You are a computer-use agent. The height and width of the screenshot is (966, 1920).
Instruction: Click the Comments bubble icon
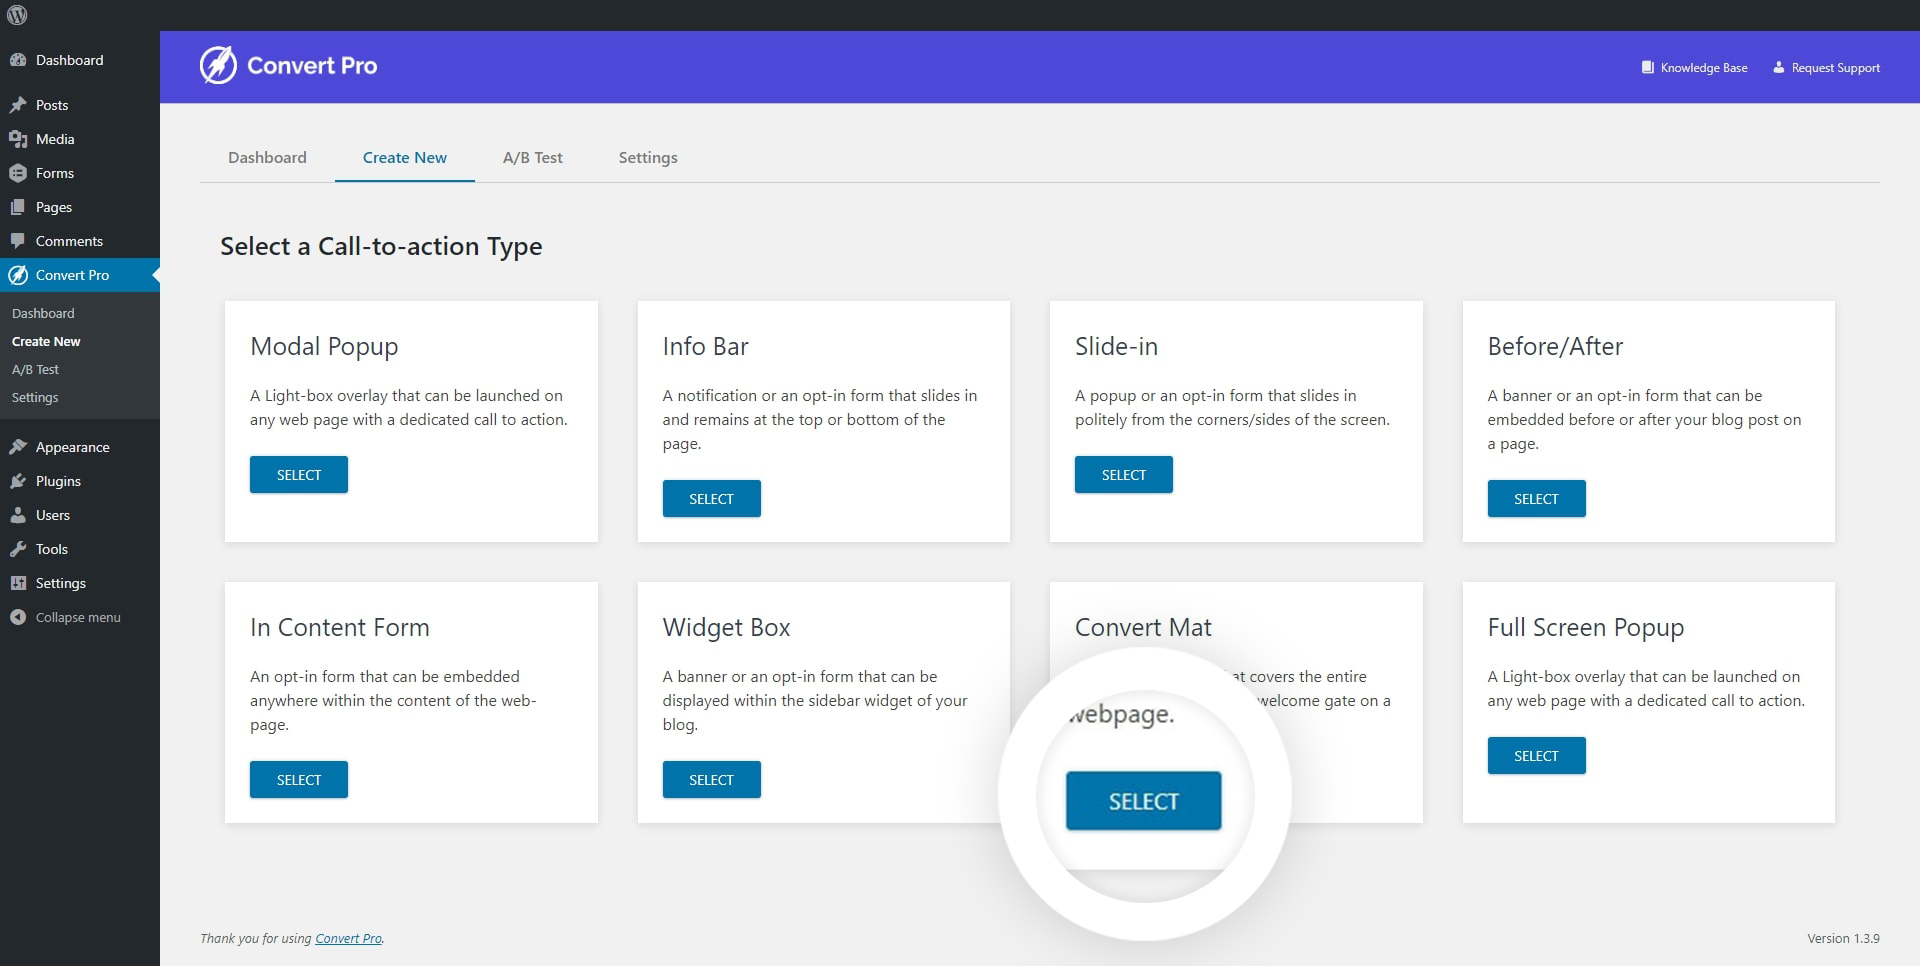18,241
